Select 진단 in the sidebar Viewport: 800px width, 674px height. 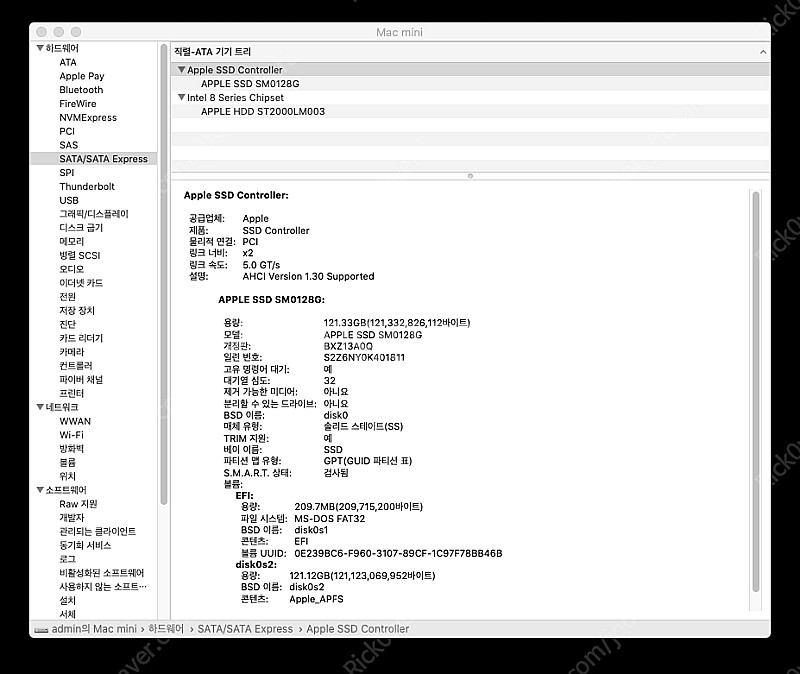point(67,324)
